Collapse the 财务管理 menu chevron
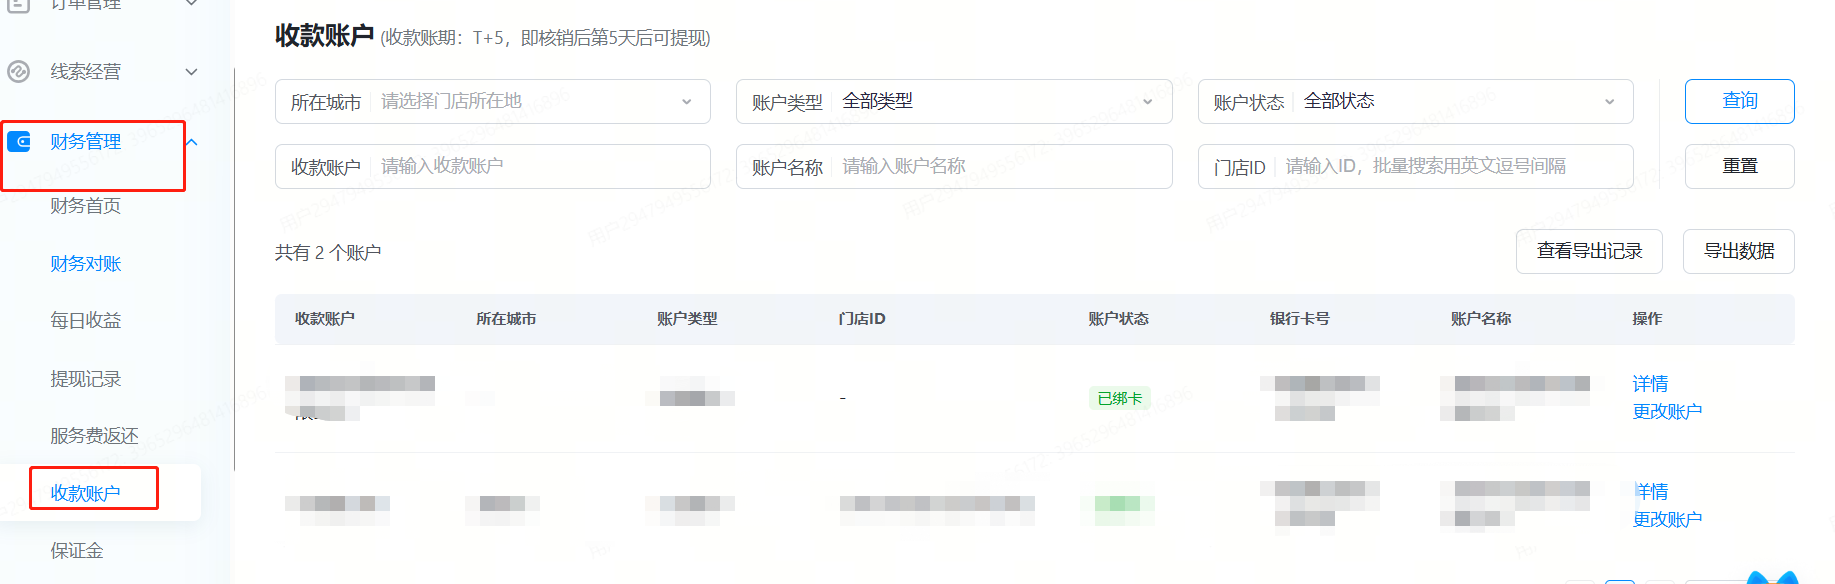 click(192, 142)
